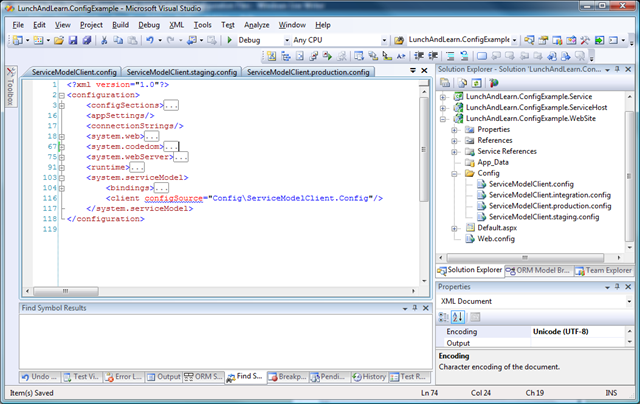Click Show All Files icon in Solution Explorer

[462, 83]
